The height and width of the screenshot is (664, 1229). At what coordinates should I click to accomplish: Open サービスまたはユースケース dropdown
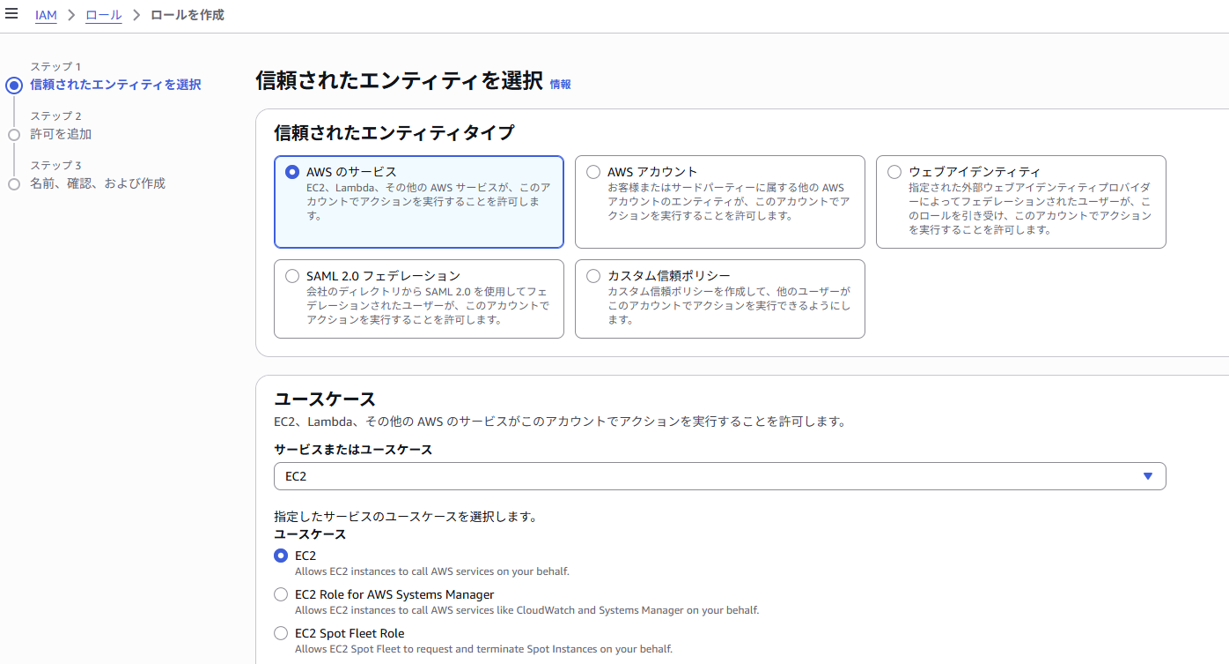[x=719, y=476]
